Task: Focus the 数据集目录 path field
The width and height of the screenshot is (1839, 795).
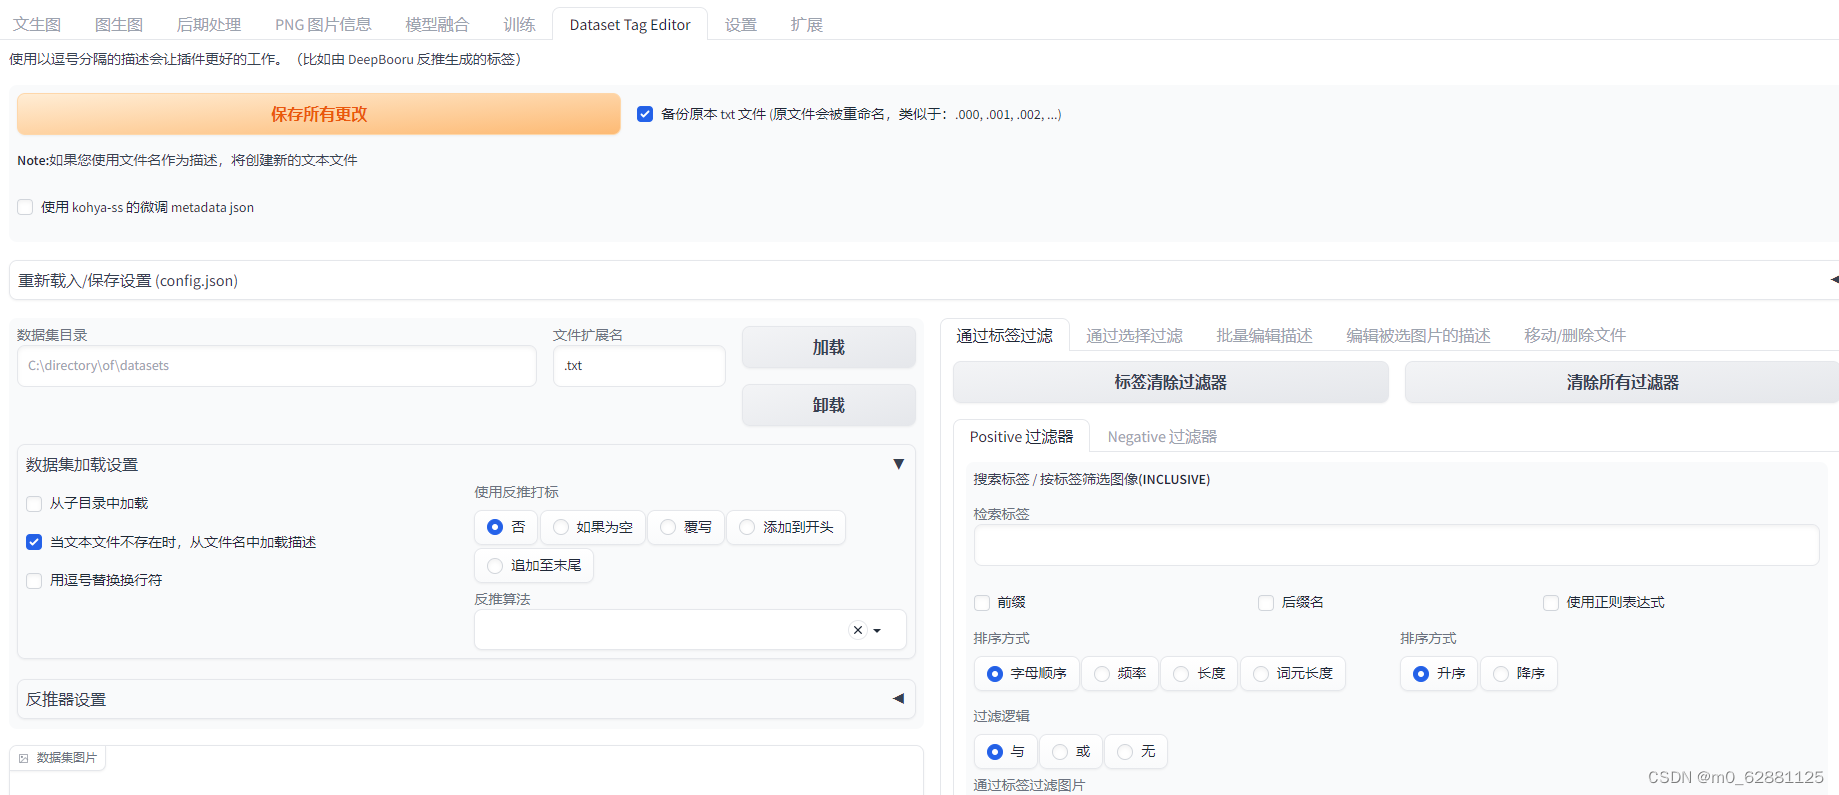Action: (277, 366)
